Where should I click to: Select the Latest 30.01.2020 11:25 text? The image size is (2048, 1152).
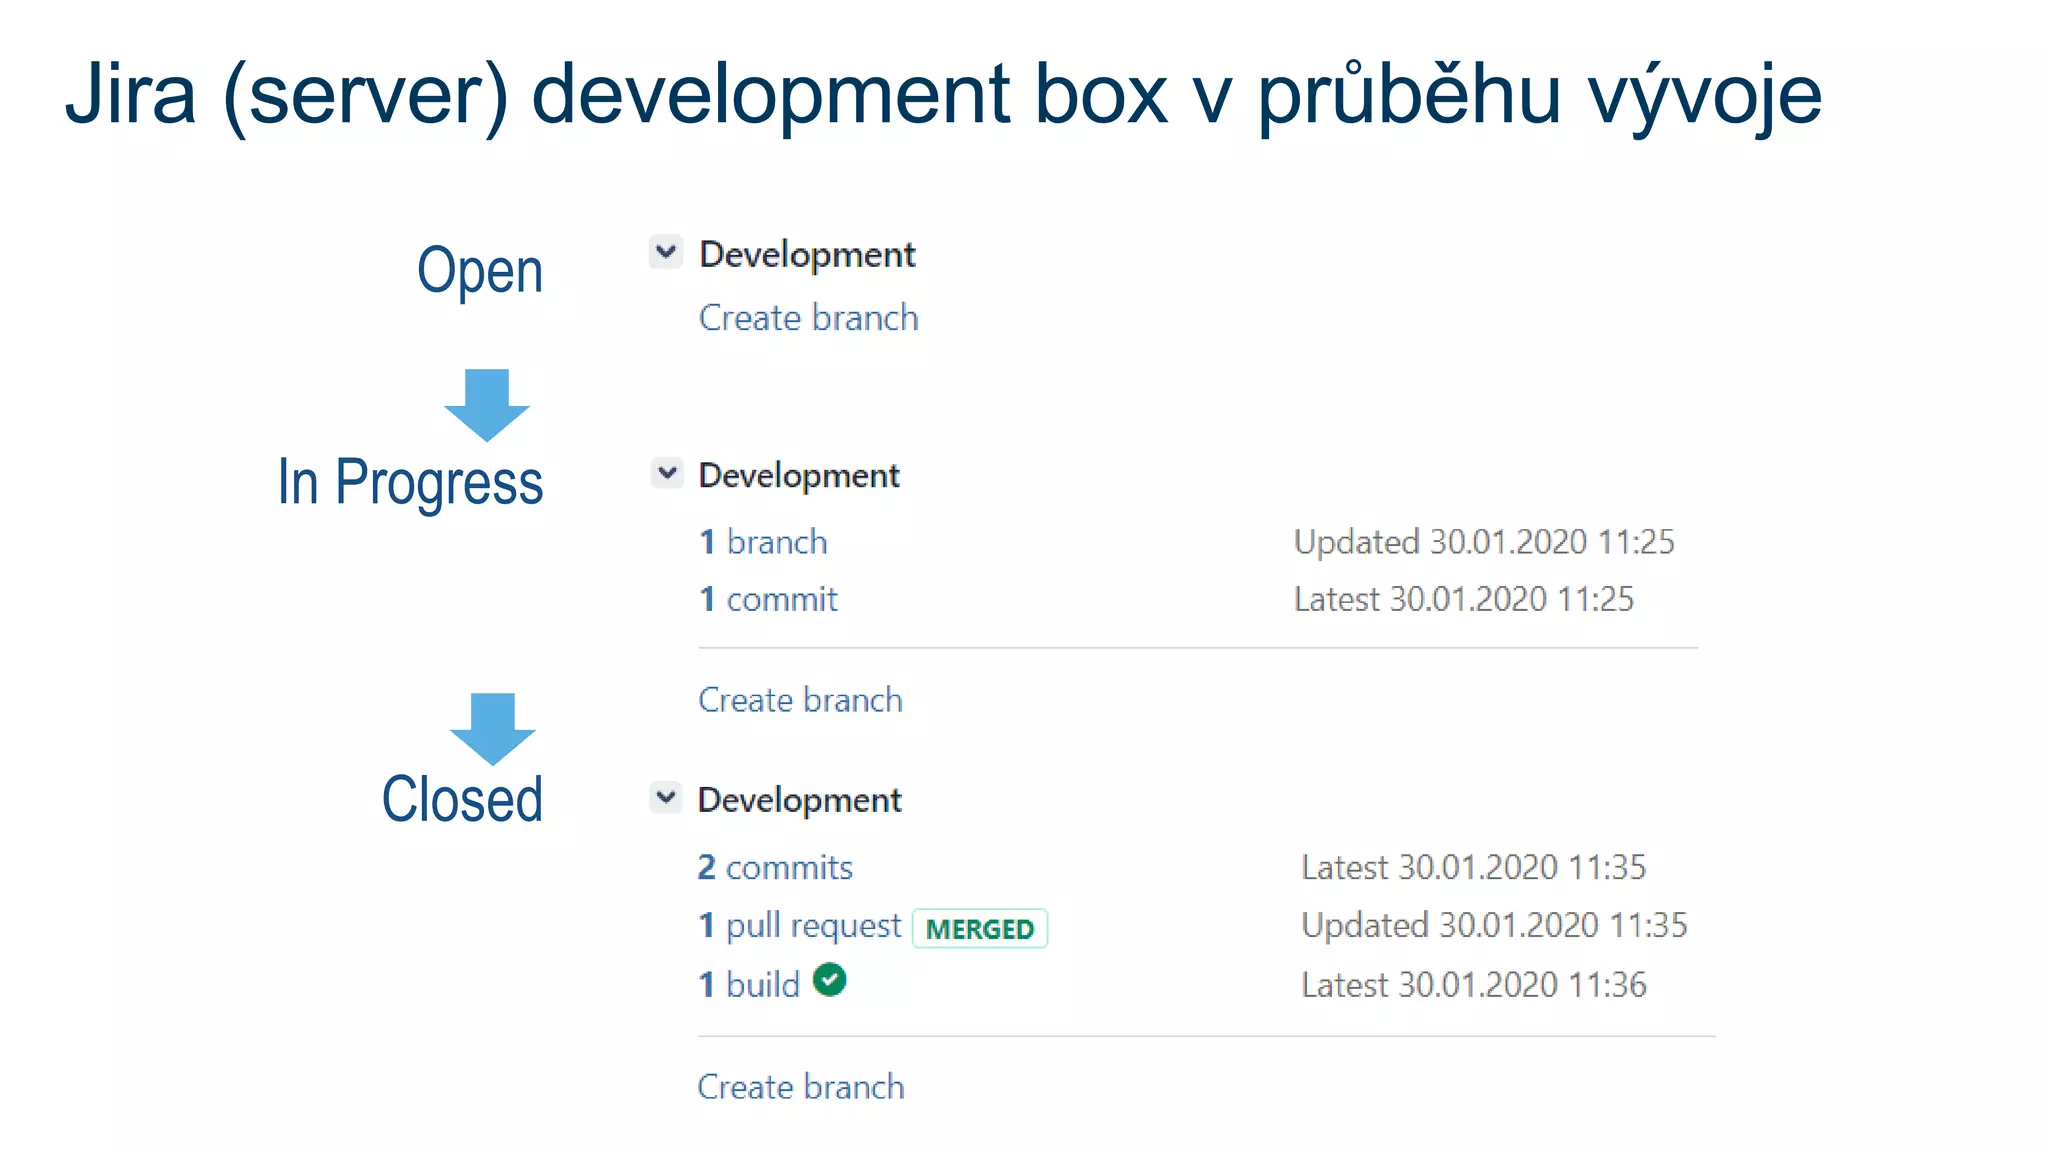tap(1464, 599)
